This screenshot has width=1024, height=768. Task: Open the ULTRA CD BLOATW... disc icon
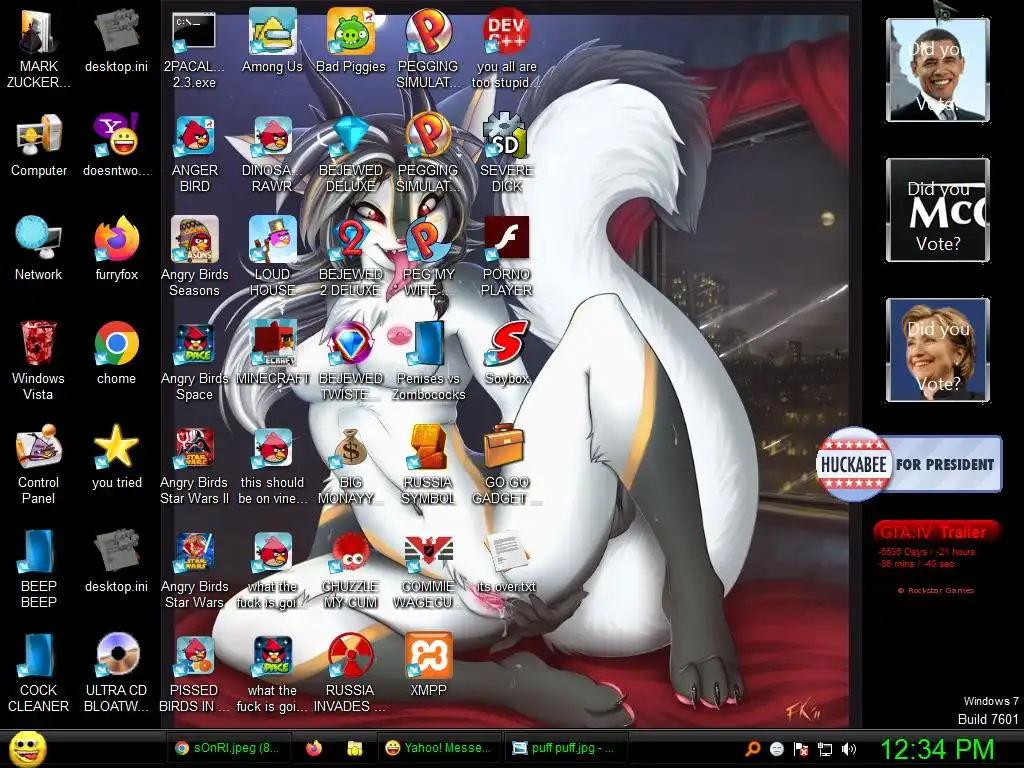[x=116, y=673]
